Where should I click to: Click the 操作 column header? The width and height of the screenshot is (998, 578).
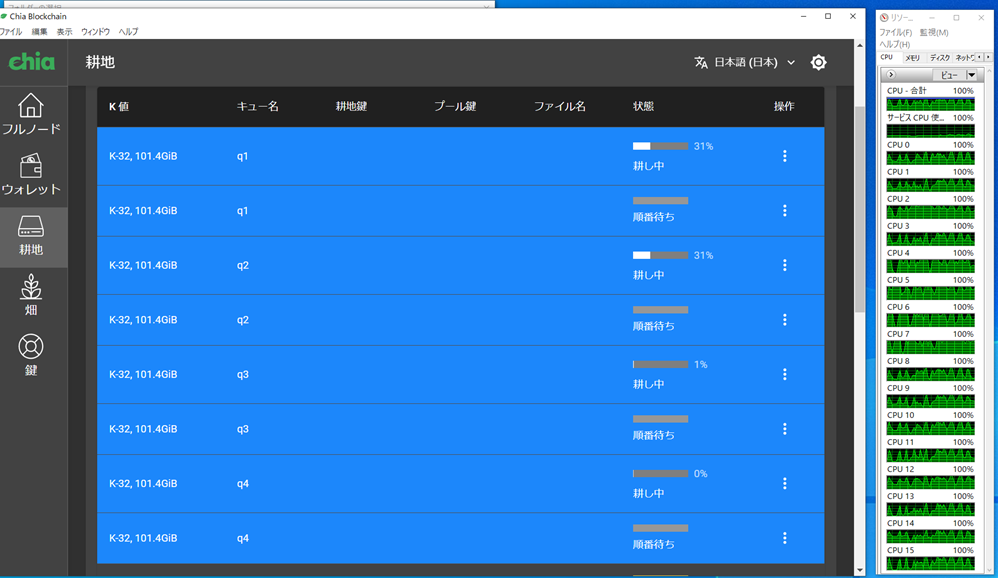[784, 106]
